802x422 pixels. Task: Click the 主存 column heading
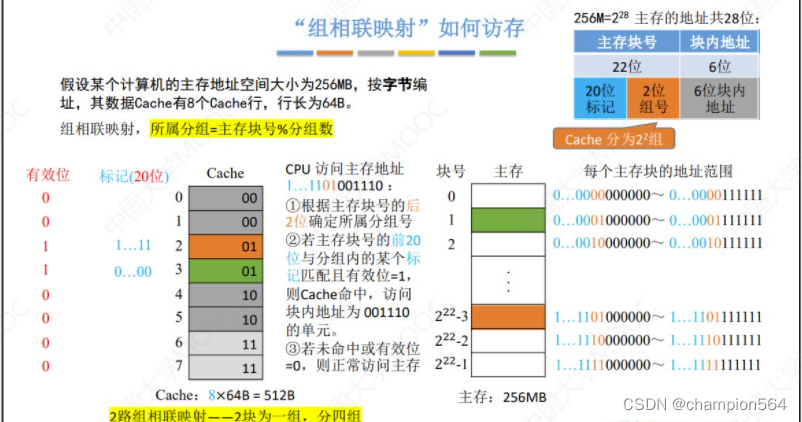[508, 171]
